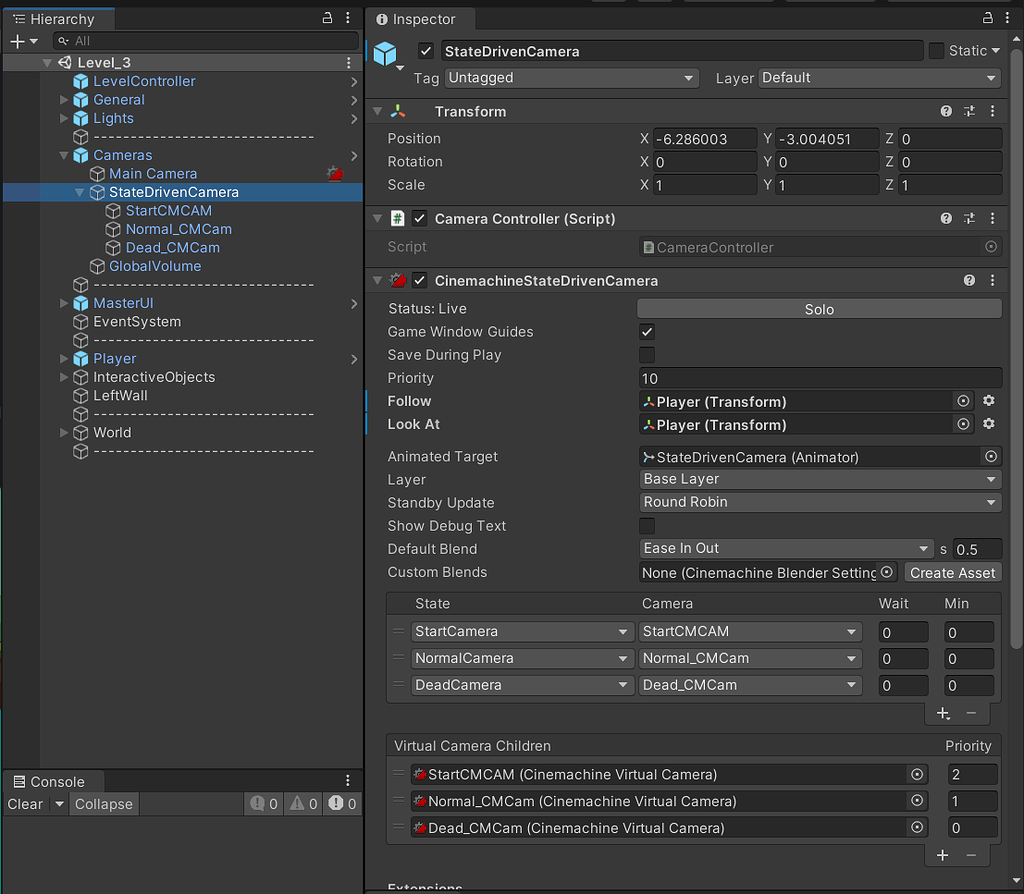Screen dimensions: 1024x894
Task: Edit the Position X value field
Action: [705, 138]
